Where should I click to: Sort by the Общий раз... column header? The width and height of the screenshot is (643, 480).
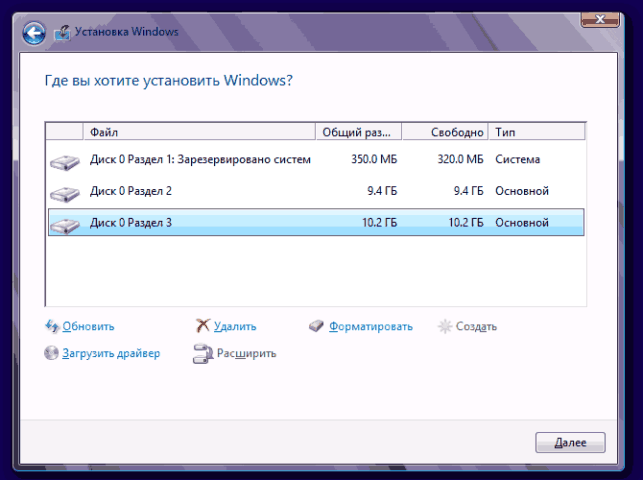(358, 132)
